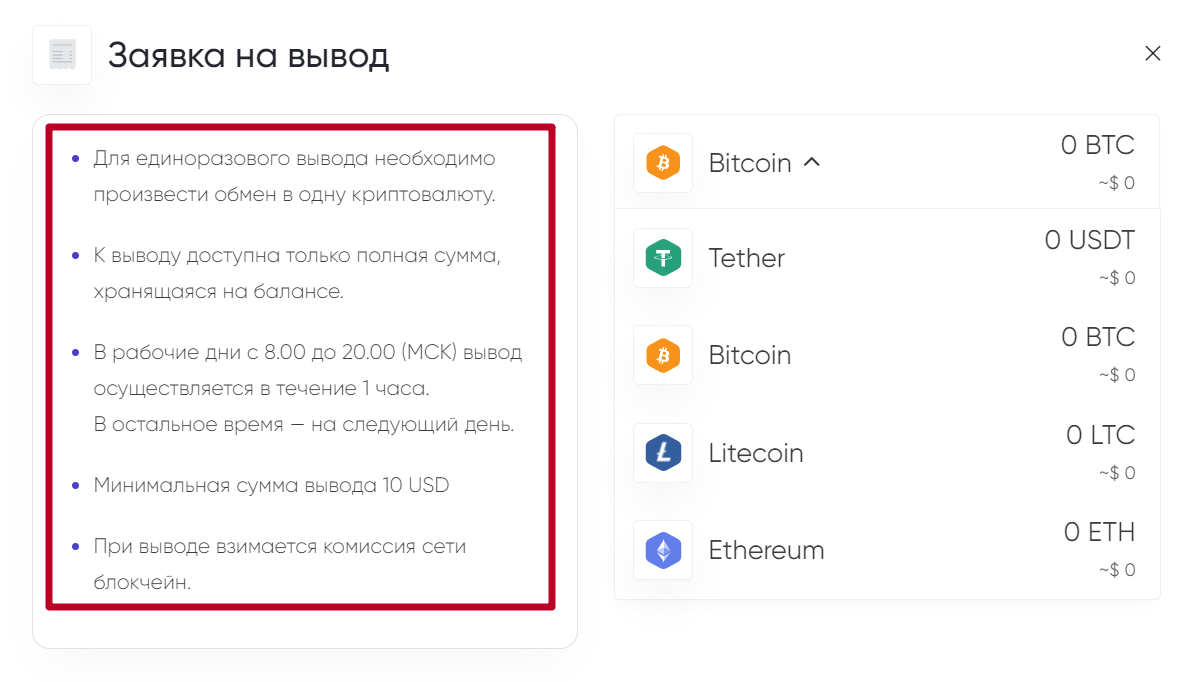This screenshot has width=1190, height=682.
Task: Click the 0 ETH balance amount
Action: [x=1099, y=533]
